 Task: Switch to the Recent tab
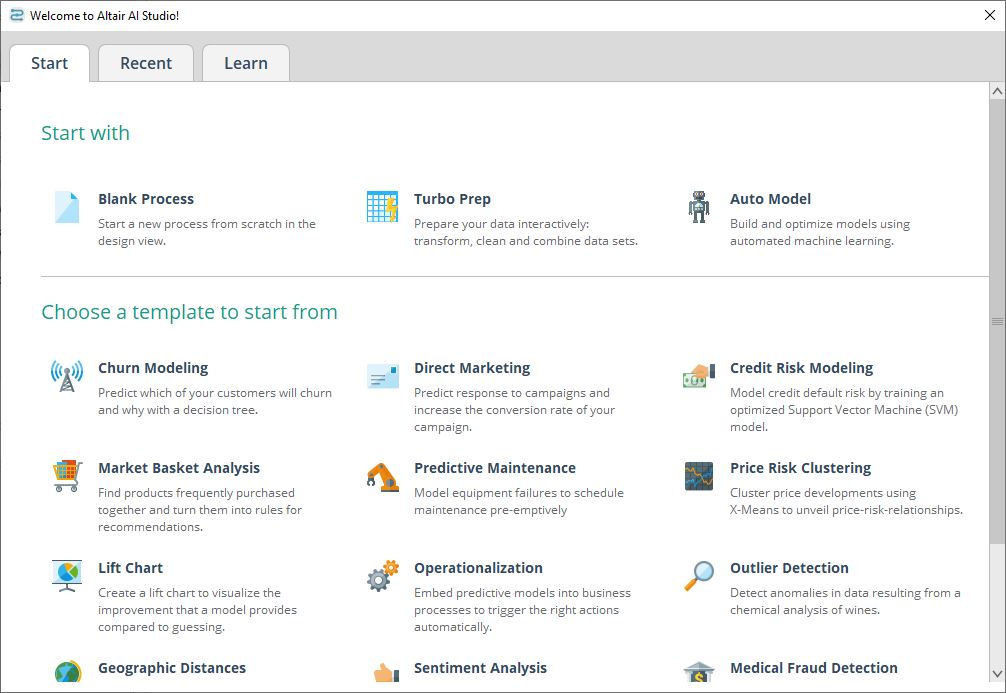click(x=146, y=62)
